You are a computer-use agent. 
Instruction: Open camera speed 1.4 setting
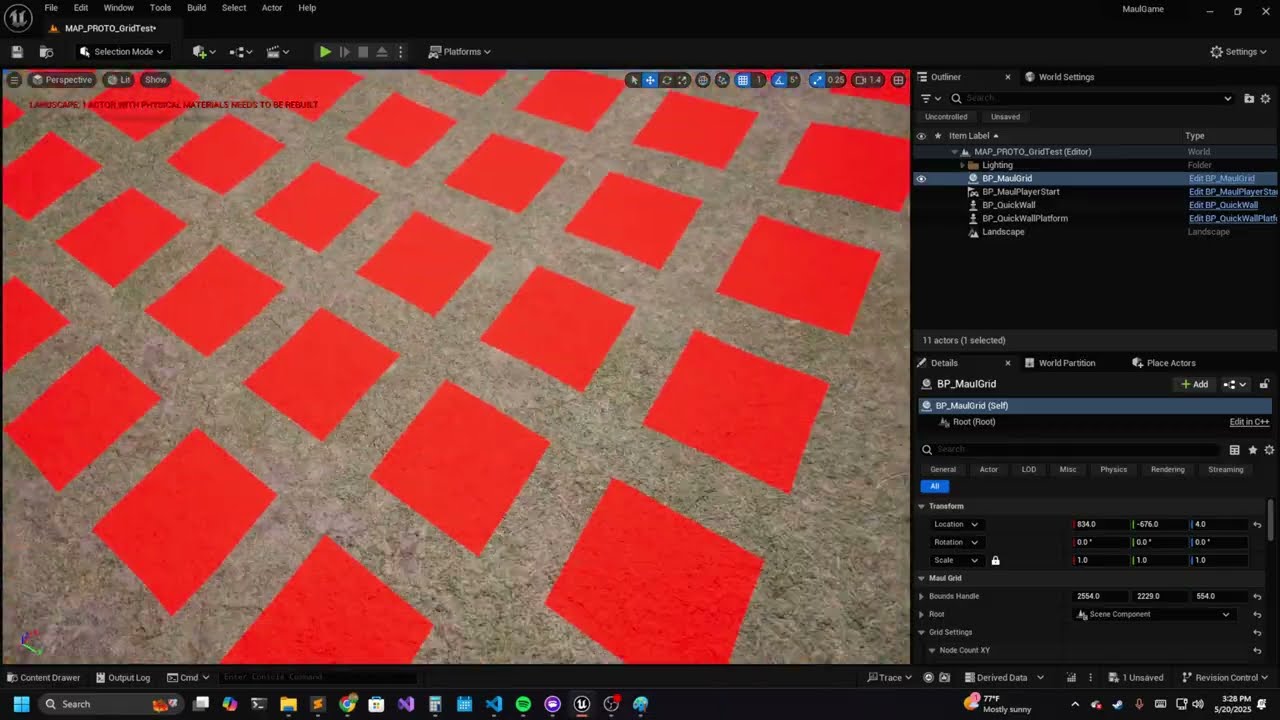868,80
